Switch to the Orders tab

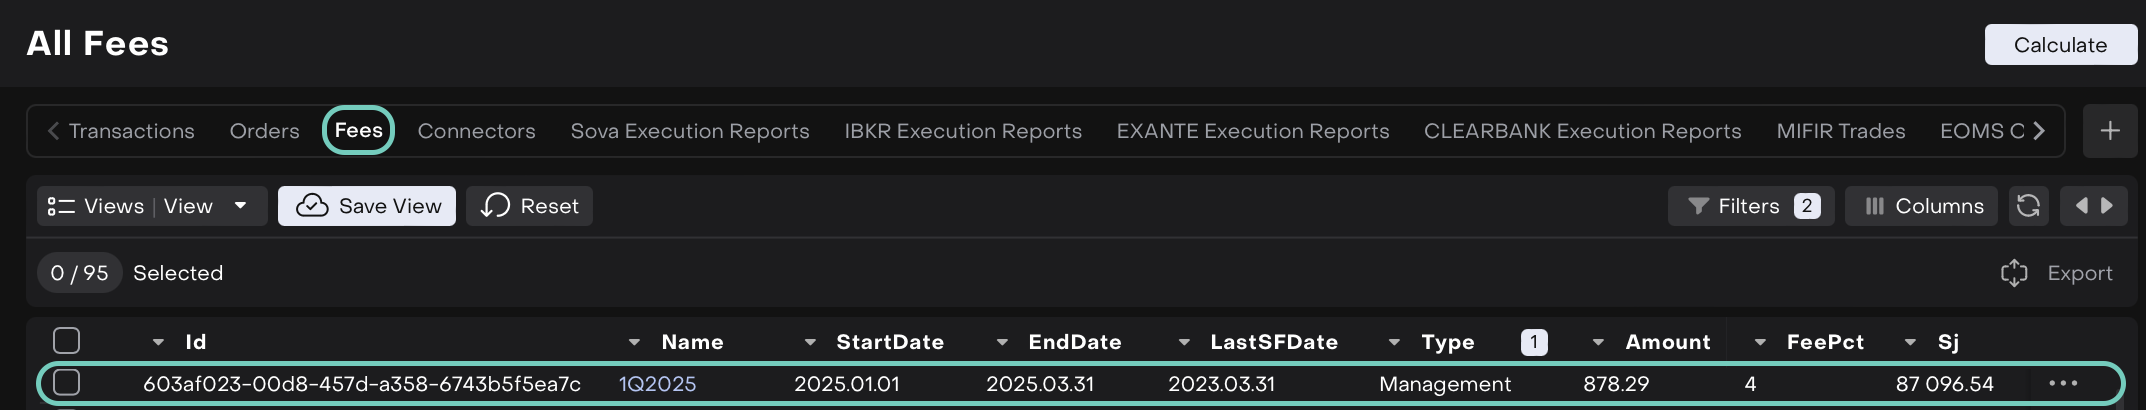[264, 131]
